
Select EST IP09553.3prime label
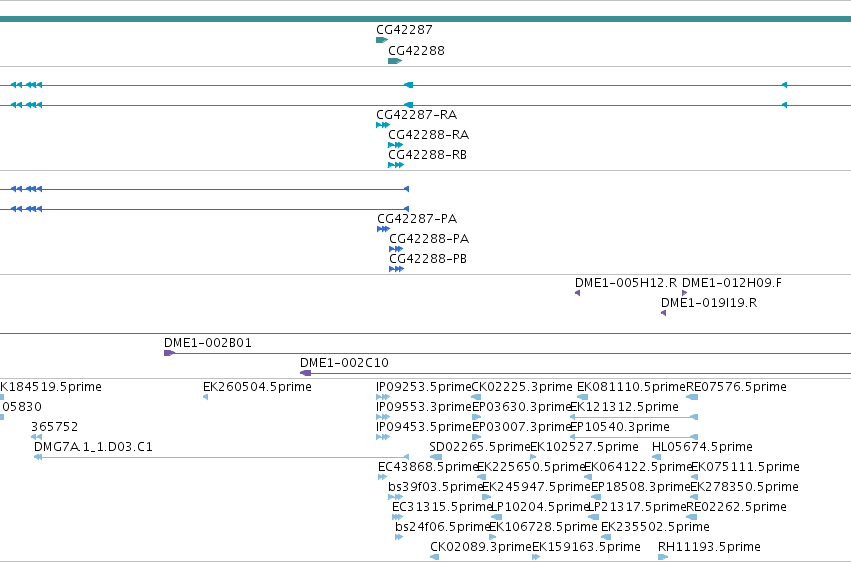[x=423, y=407]
